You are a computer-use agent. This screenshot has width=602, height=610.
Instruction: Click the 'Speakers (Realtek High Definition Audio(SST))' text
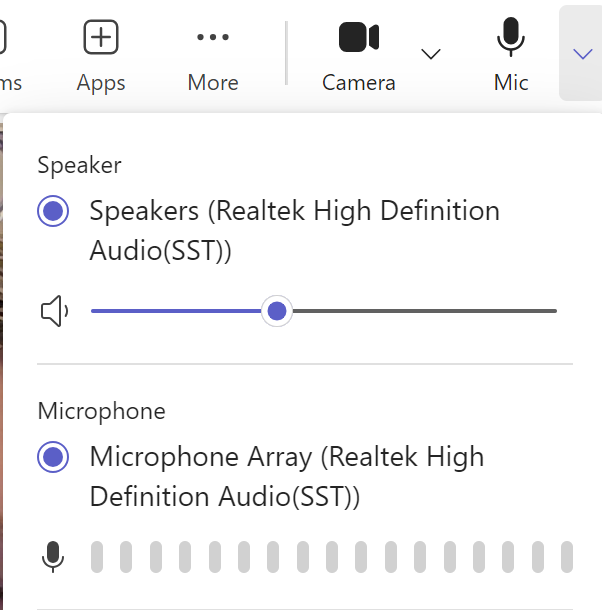pos(295,231)
